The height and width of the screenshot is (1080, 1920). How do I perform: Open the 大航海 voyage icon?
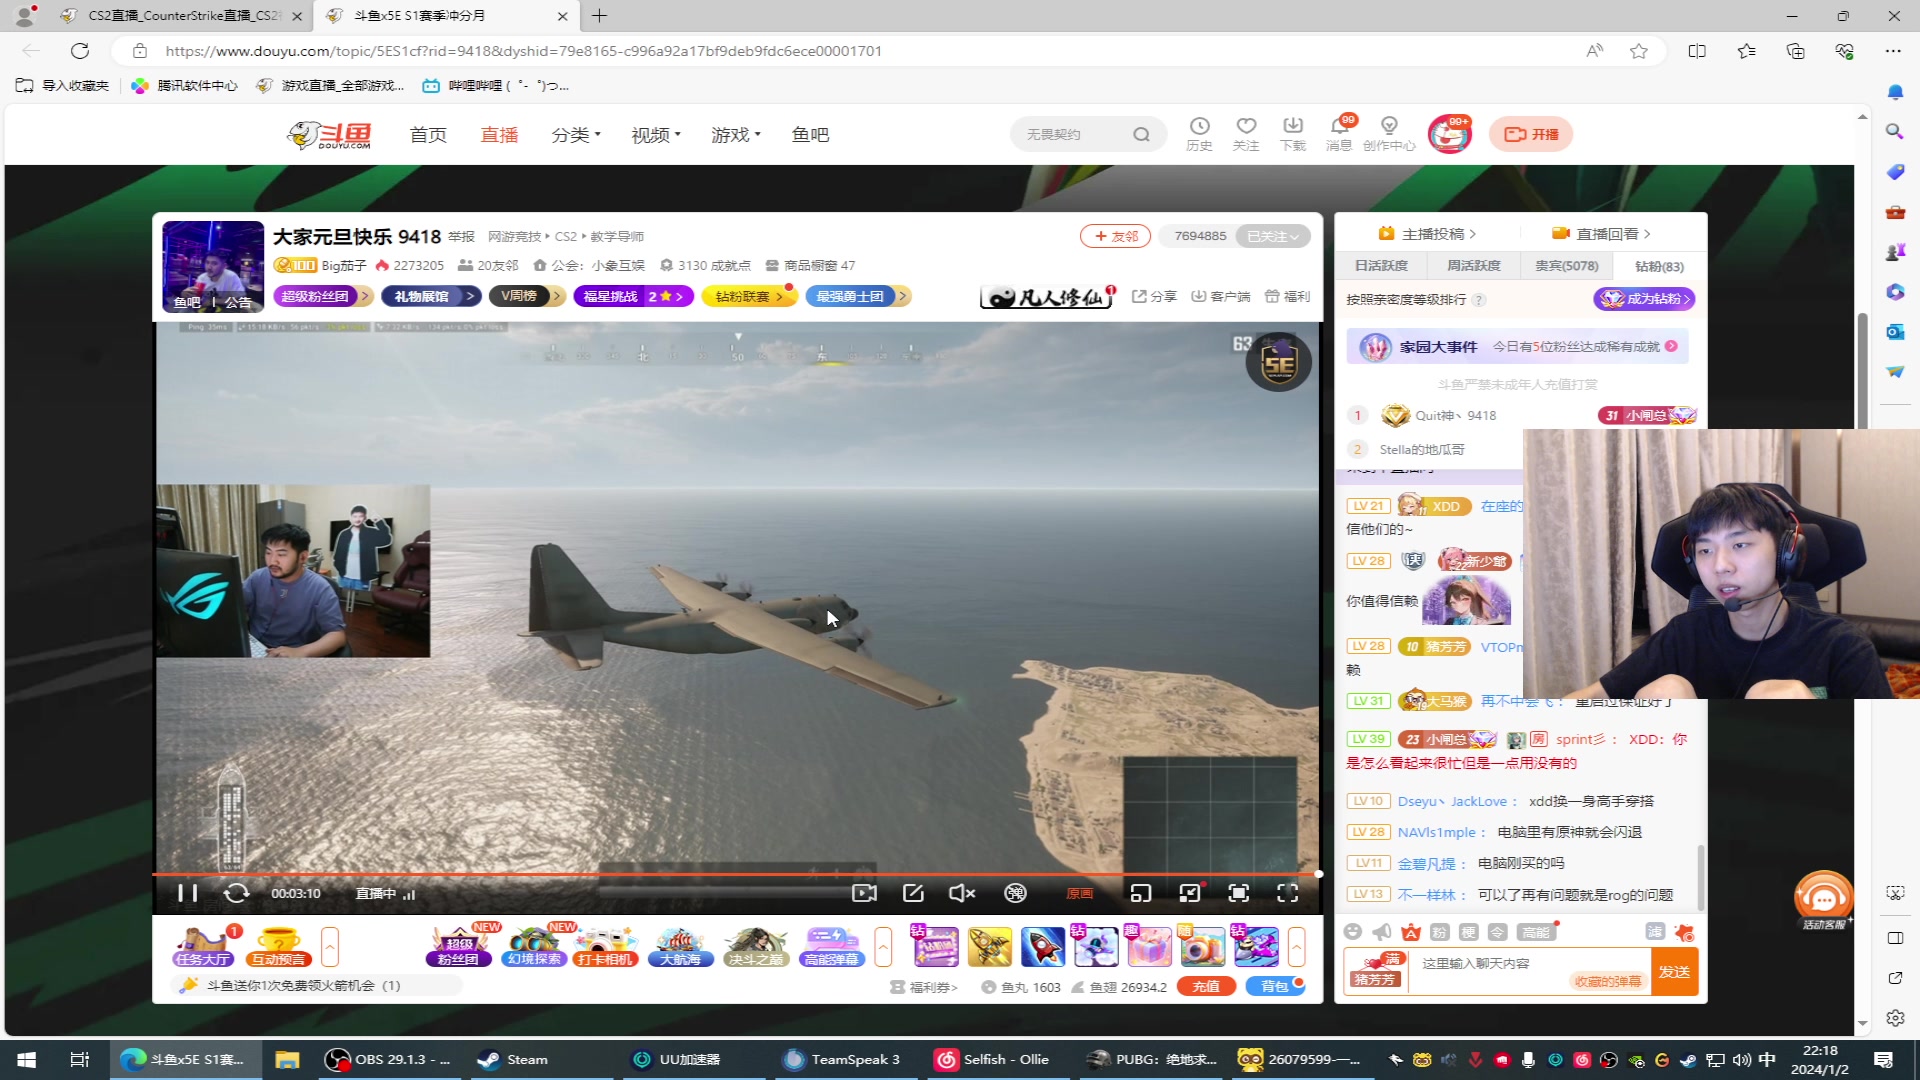(x=680, y=946)
